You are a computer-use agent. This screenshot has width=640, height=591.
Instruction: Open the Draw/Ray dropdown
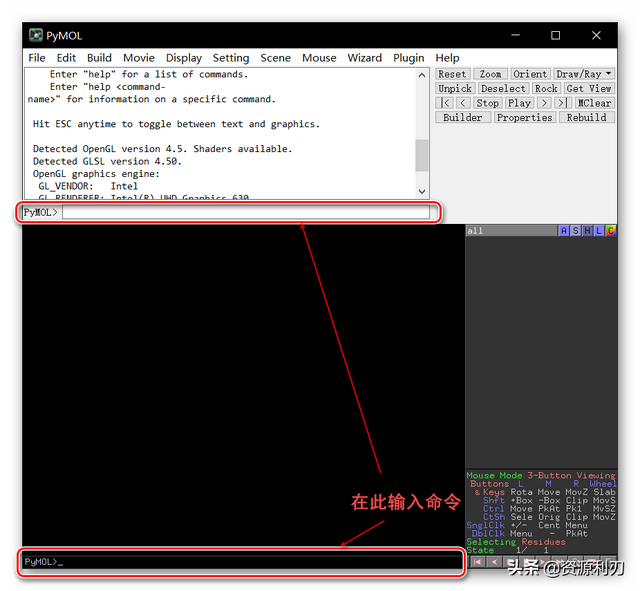(x=584, y=74)
